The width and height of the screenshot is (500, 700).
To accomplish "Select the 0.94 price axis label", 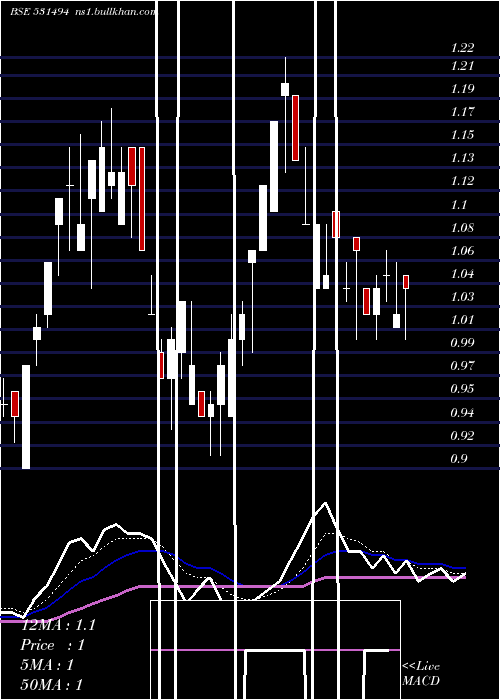I will [x=462, y=412].
